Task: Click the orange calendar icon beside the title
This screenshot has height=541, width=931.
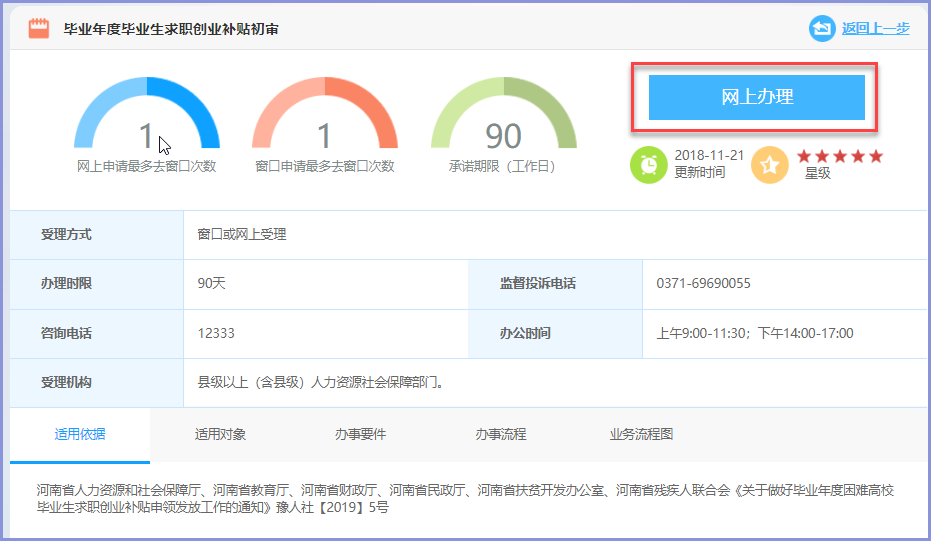Action: 39,29
